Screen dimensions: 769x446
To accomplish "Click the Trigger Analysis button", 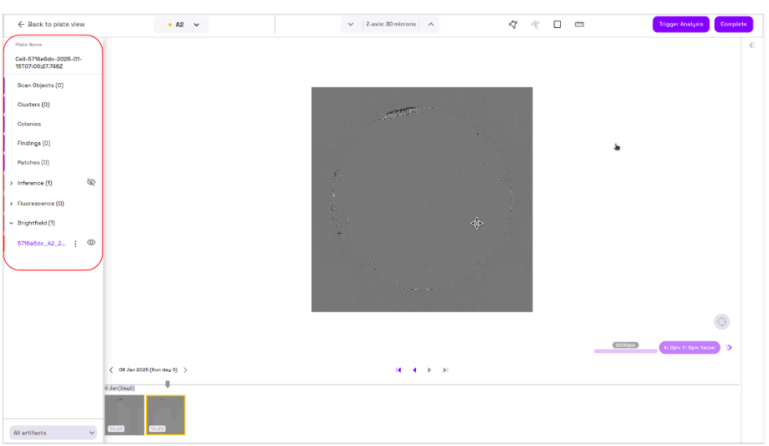I will pyautogui.click(x=680, y=24).
